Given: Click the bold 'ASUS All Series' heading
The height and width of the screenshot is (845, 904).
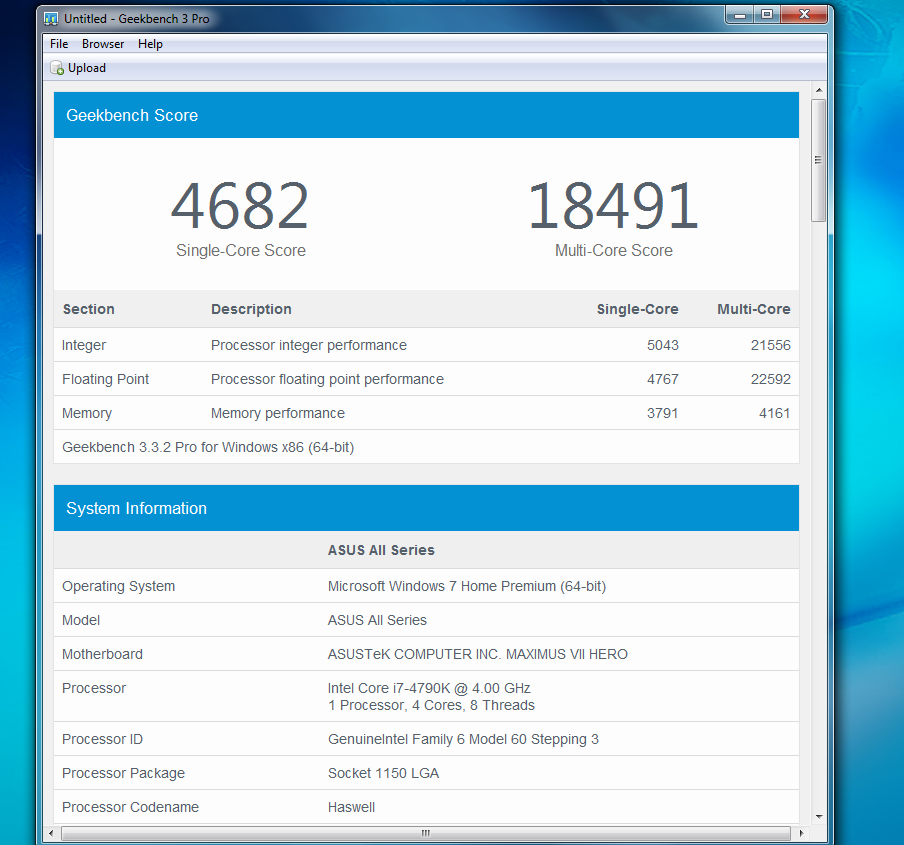Looking at the screenshot, I should pos(381,550).
